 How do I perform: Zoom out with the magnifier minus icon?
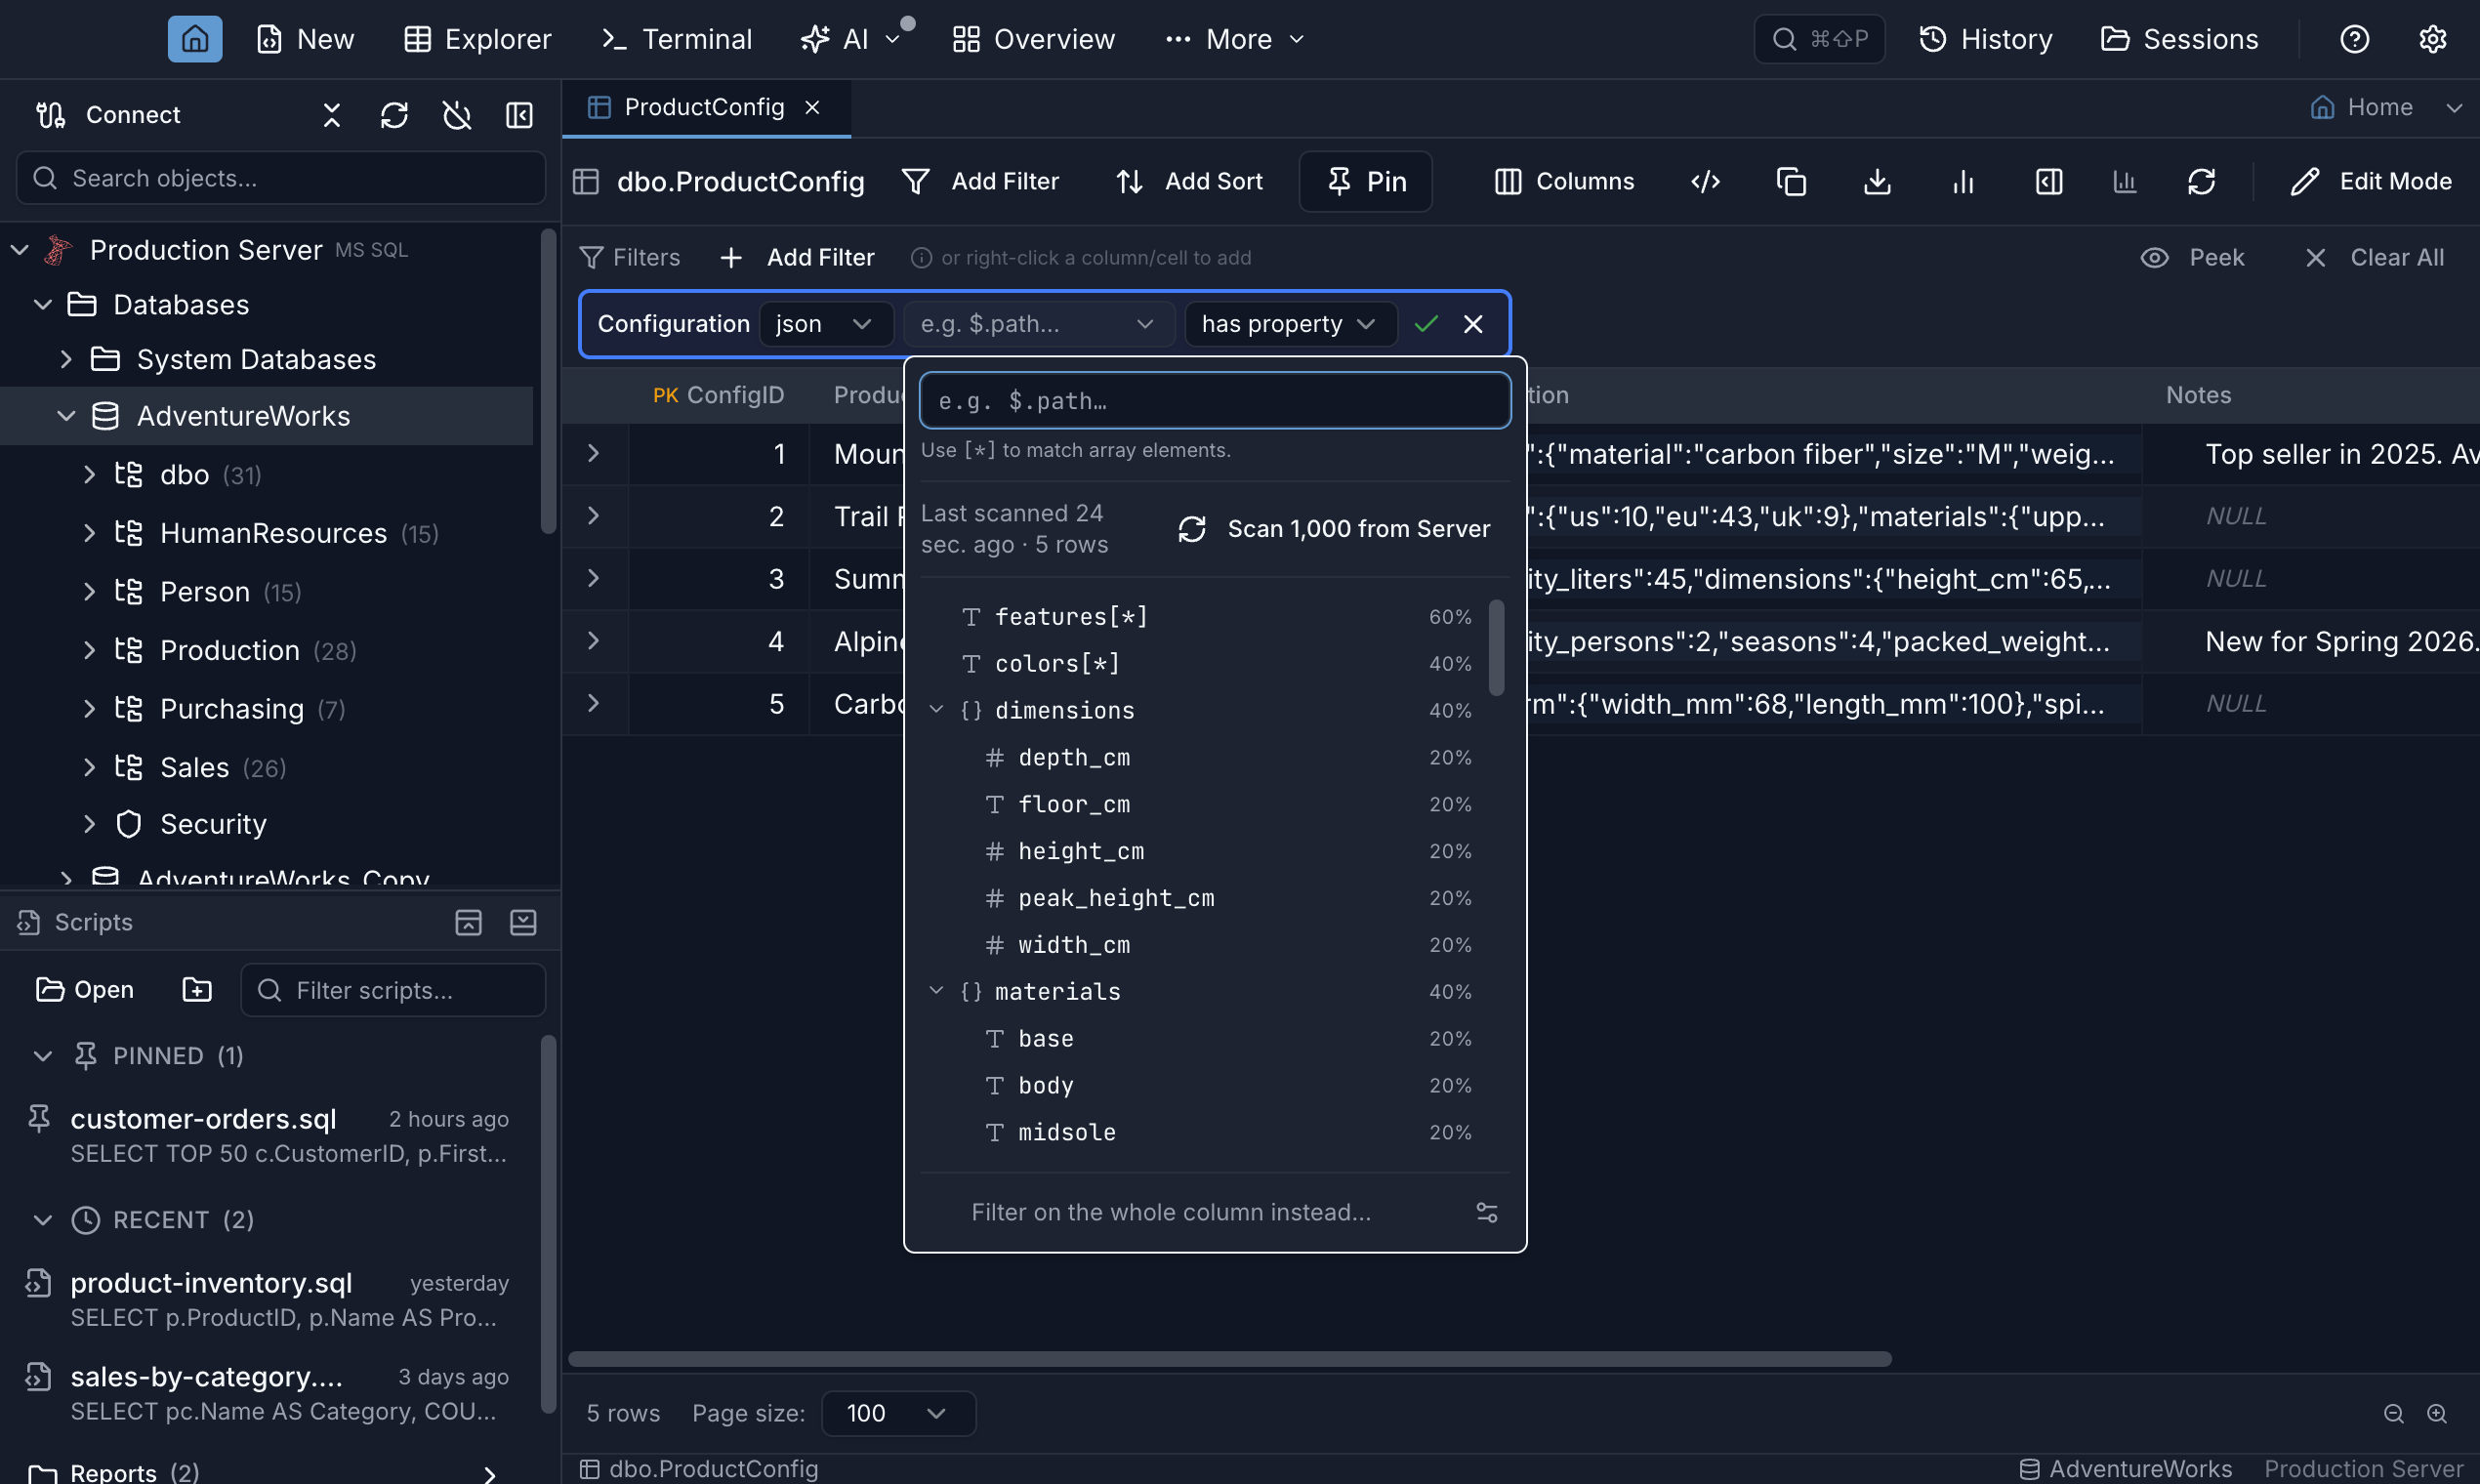tap(2394, 1413)
